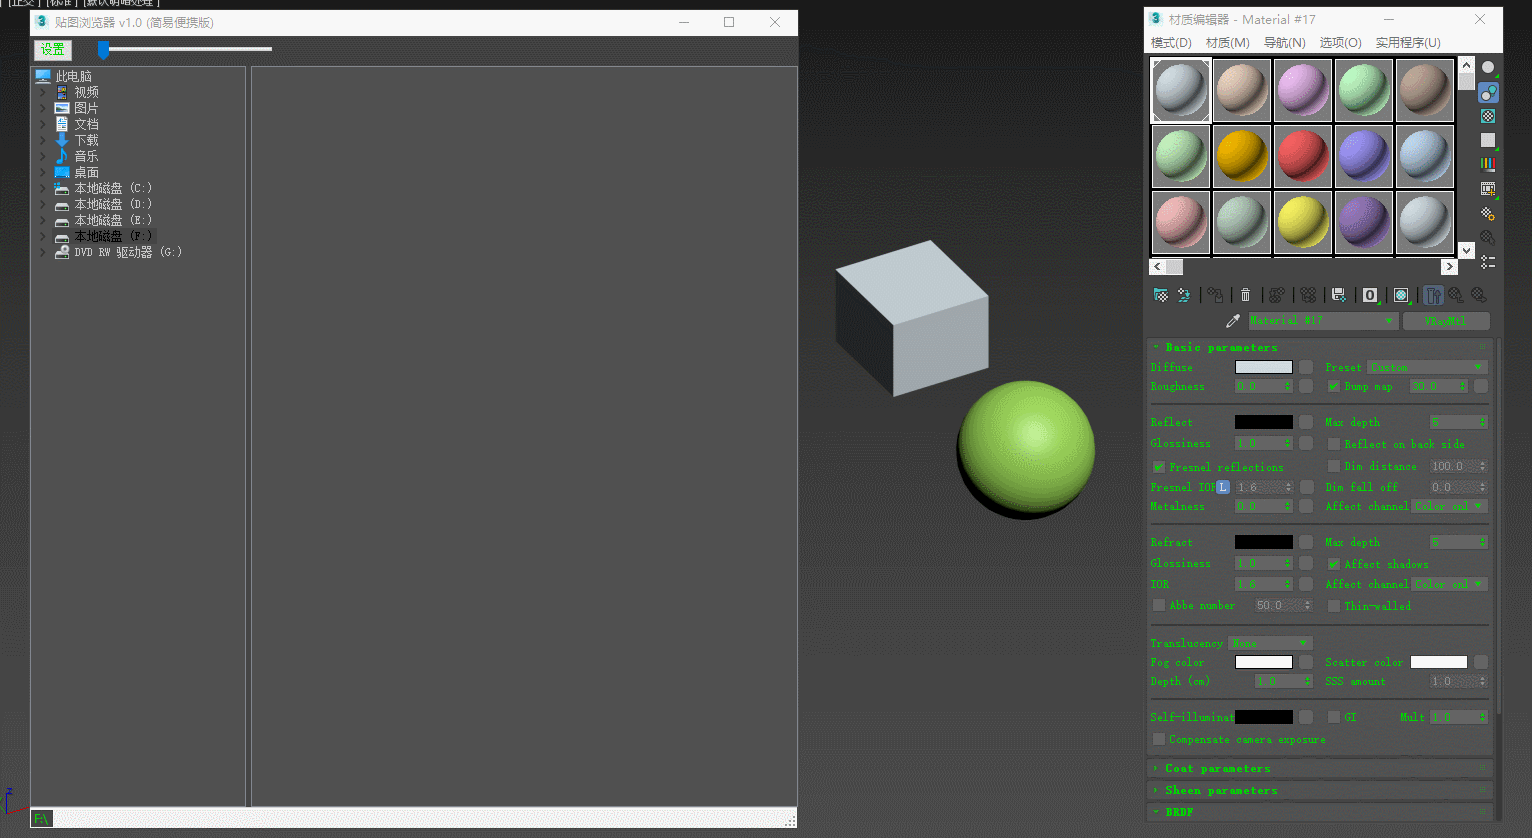Select the orange material sample sphere

click(1242, 155)
